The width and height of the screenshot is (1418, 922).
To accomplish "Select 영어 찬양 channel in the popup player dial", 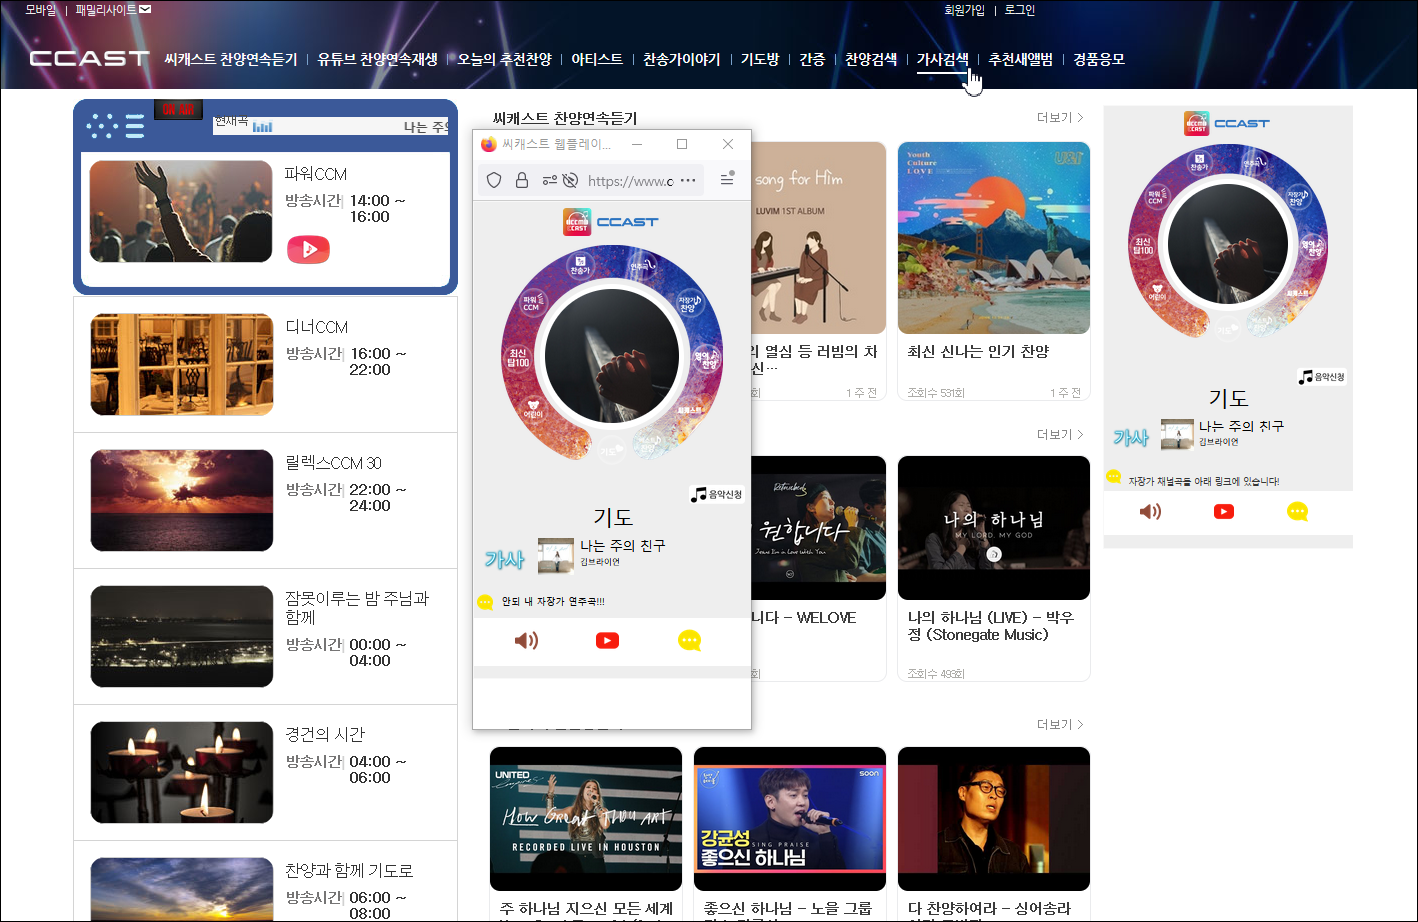I will 705,360.
